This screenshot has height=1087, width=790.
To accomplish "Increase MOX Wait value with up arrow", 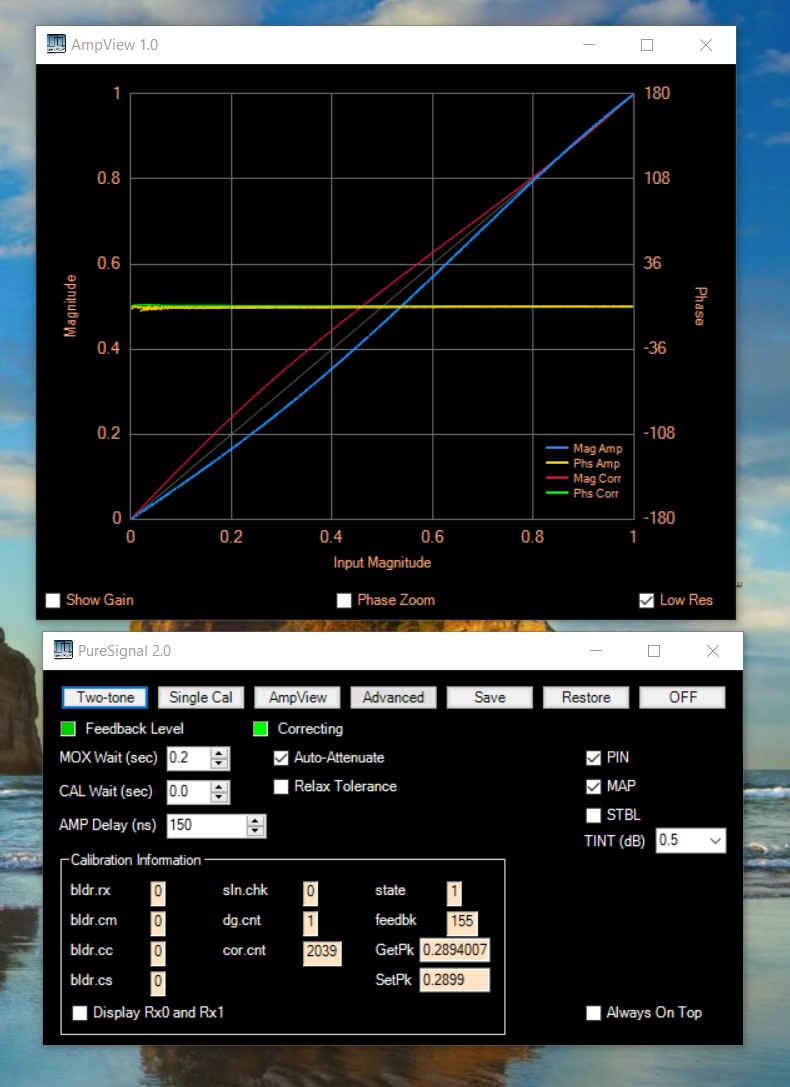I will click(x=220, y=752).
